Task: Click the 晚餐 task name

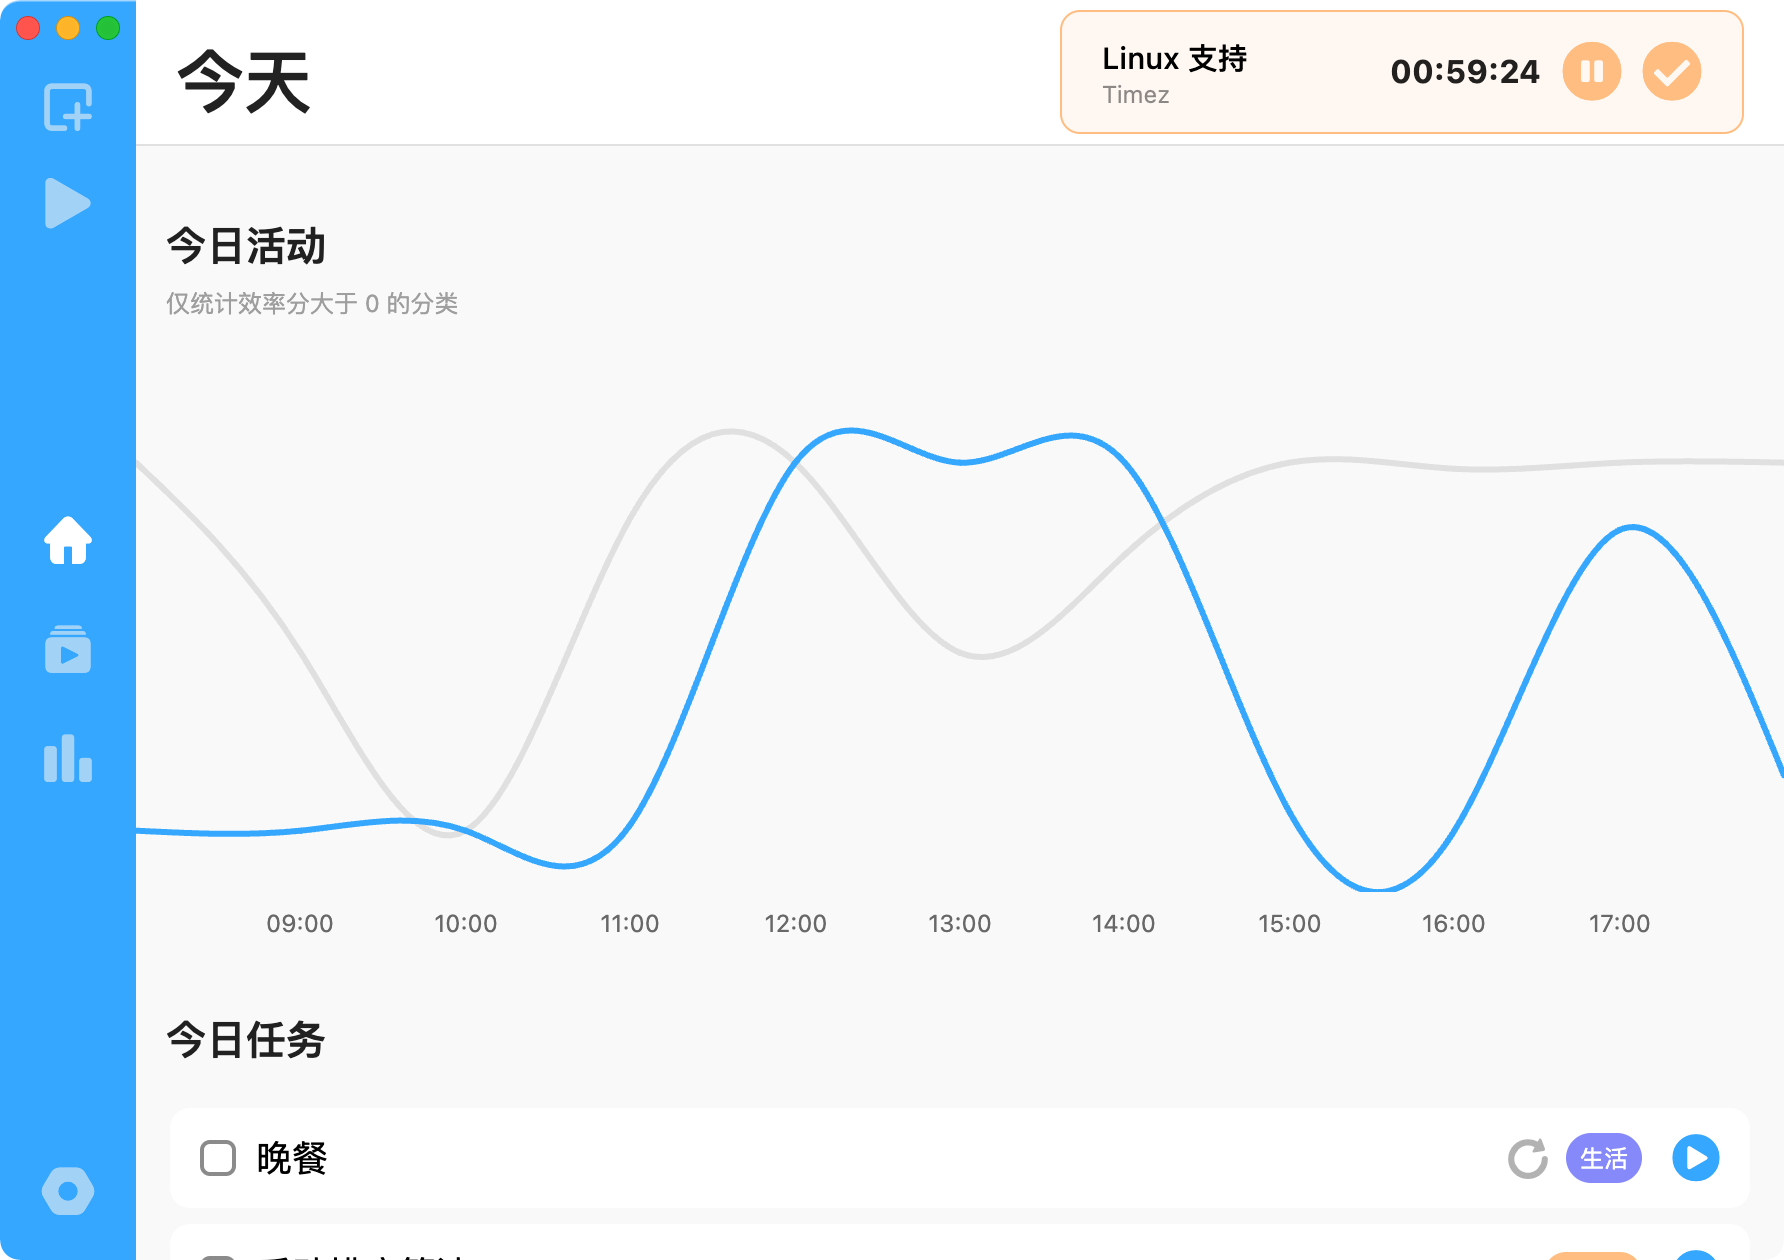Action: [292, 1158]
